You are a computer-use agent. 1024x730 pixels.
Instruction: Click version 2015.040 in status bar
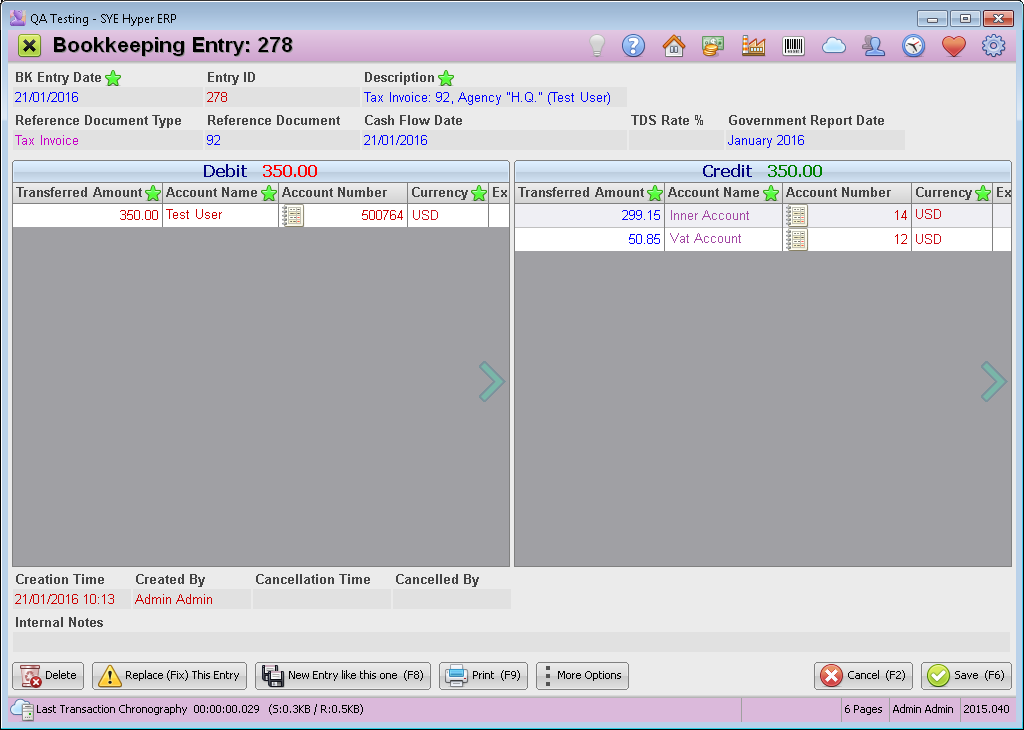click(986, 710)
